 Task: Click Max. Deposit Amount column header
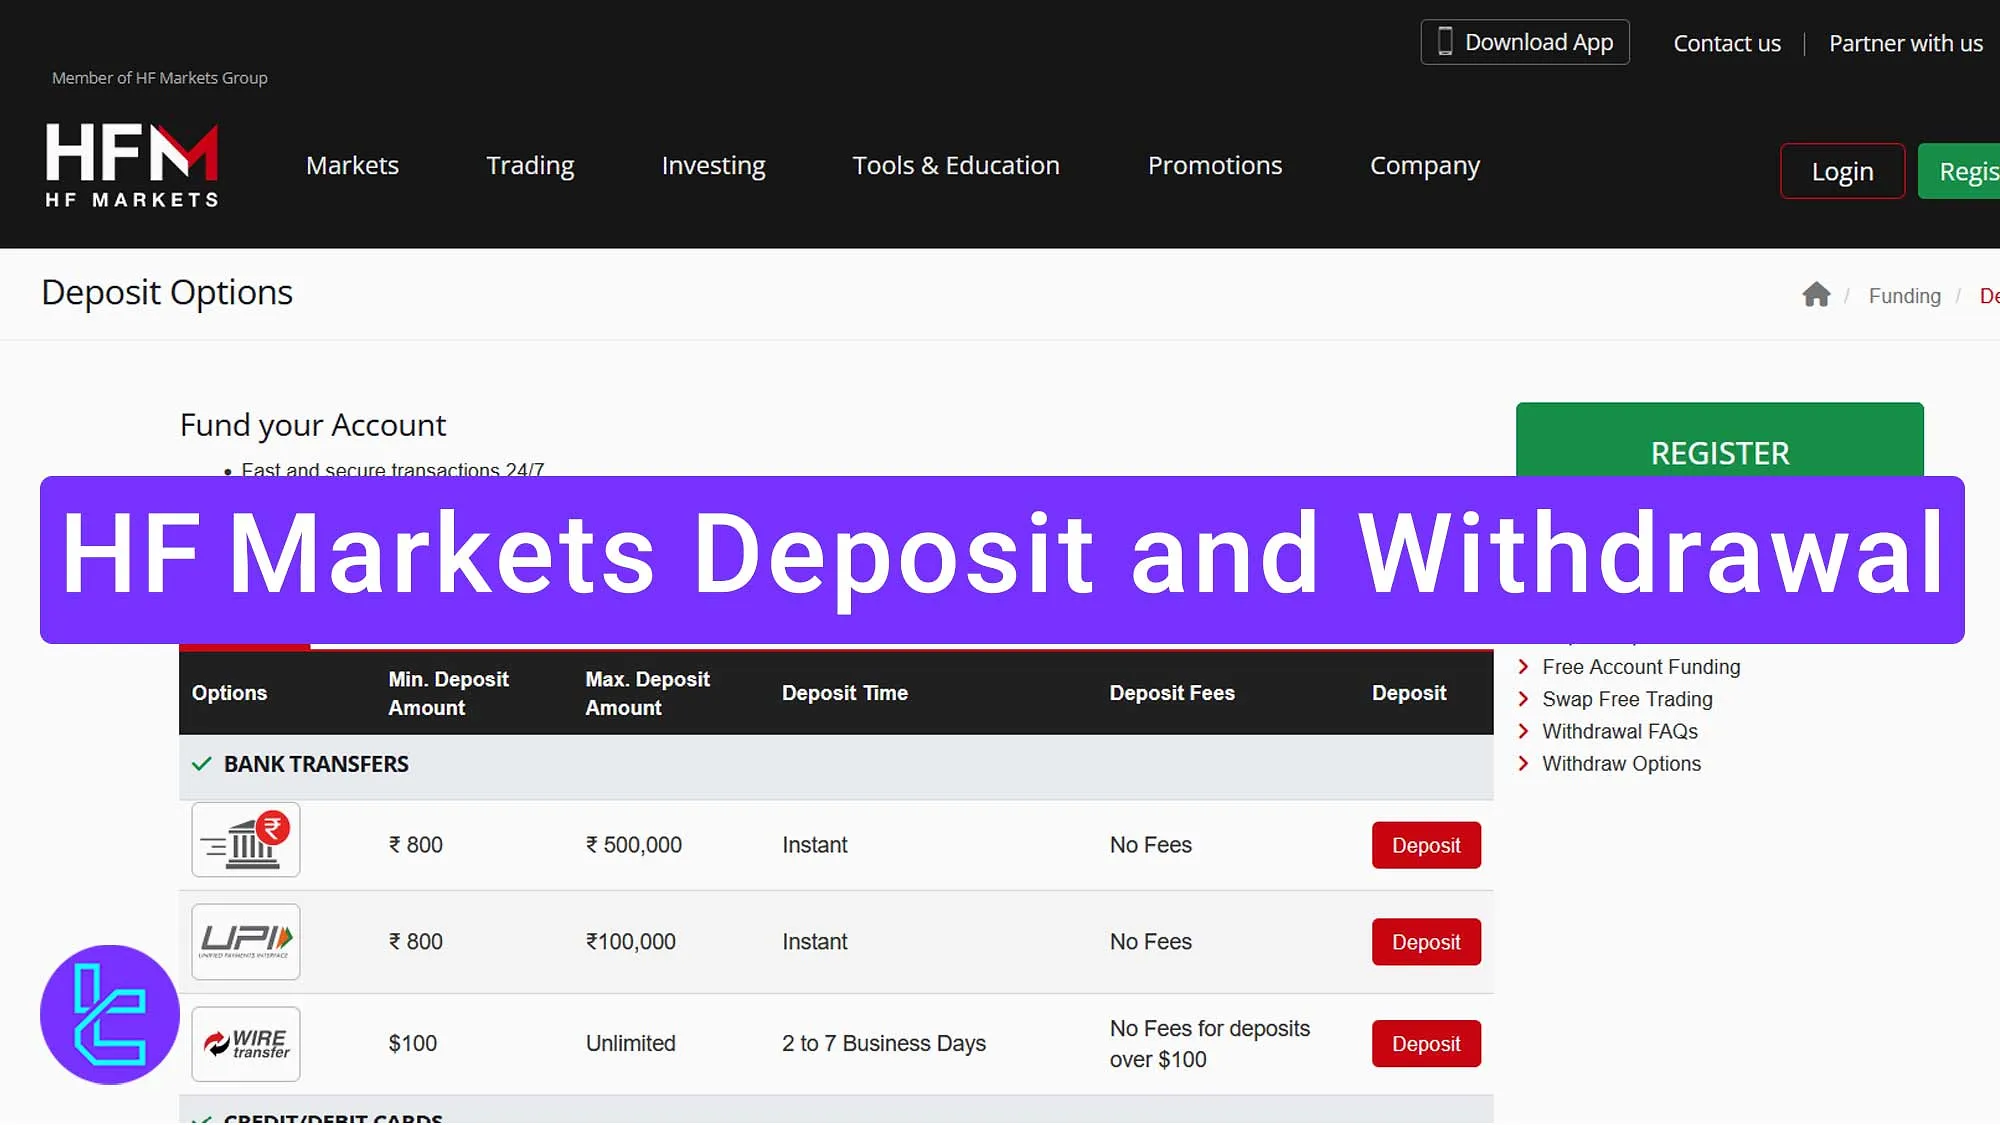(x=647, y=693)
